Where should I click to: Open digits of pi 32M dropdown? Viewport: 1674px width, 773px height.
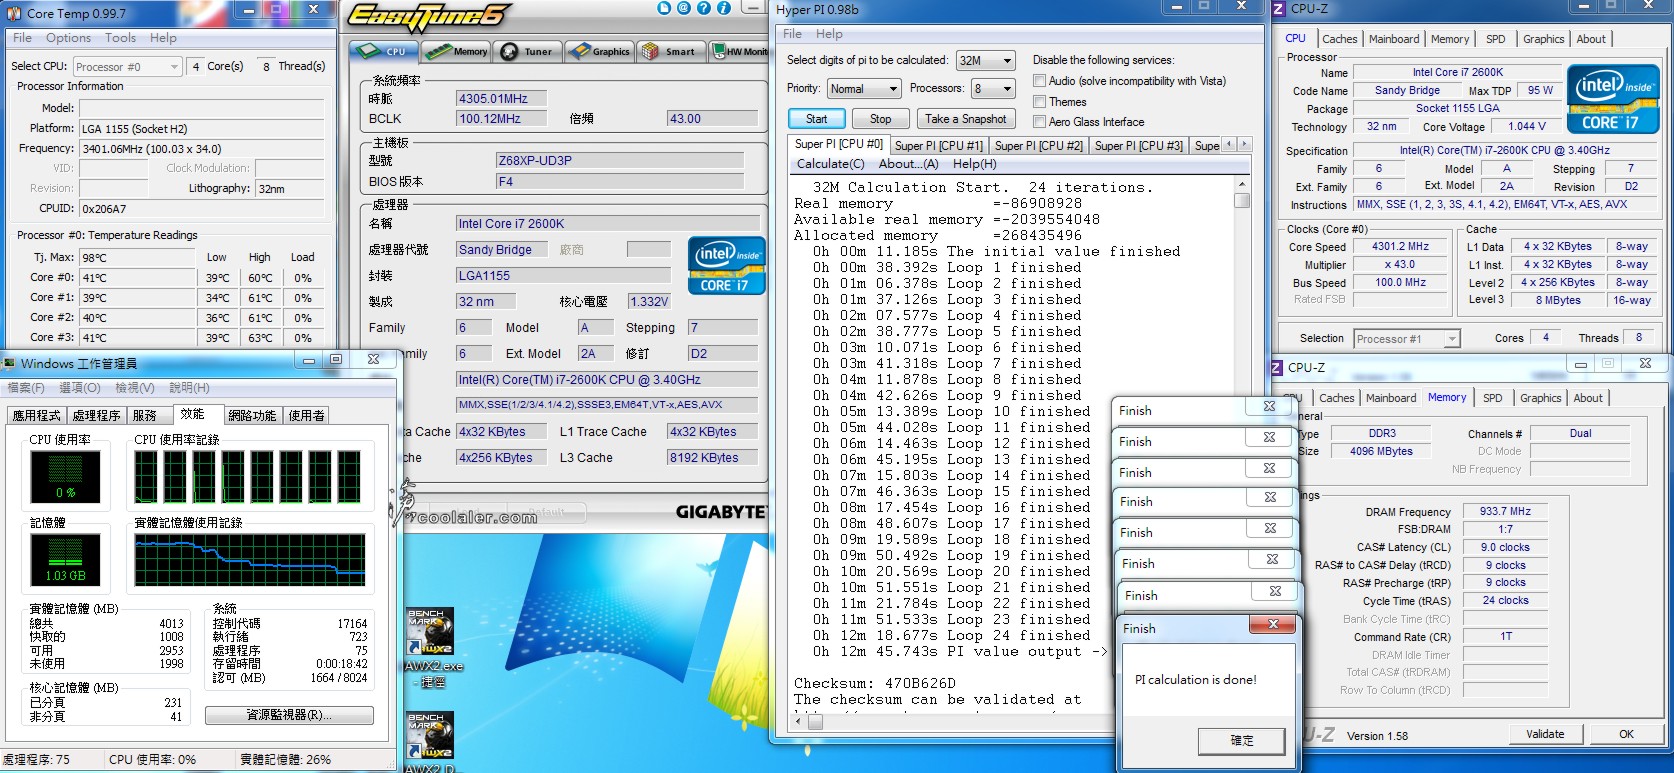pyautogui.click(x=985, y=61)
